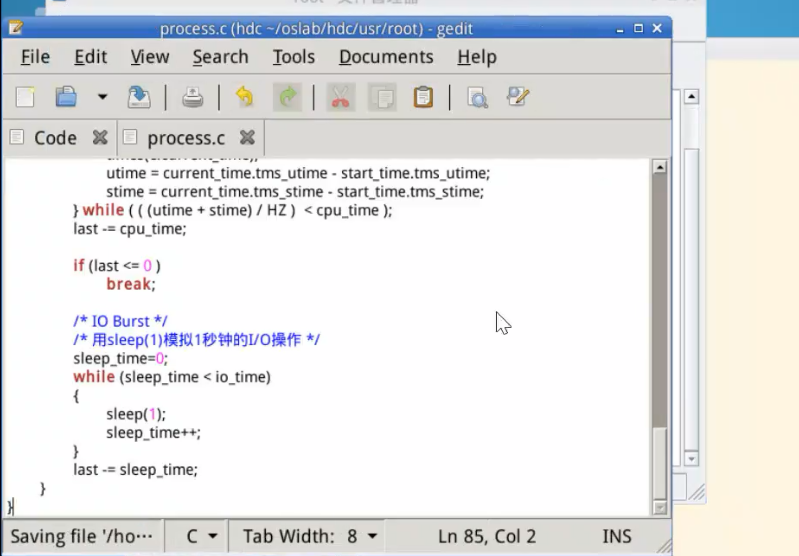This screenshot has height=556, width=799.
Task: Change Tab Width setting dropdown
Action: [310, 537]
